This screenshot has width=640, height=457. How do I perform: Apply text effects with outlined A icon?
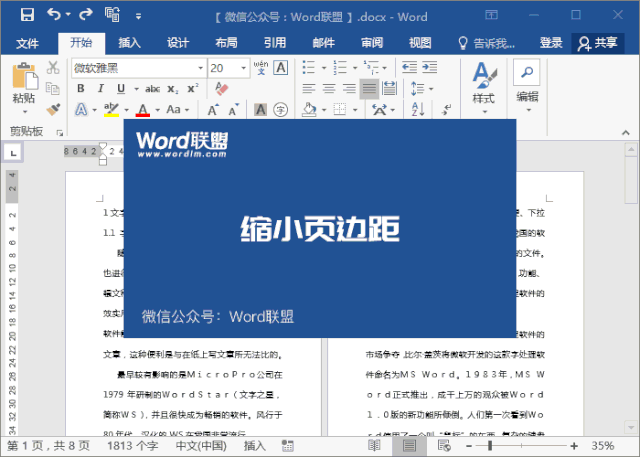81,109
